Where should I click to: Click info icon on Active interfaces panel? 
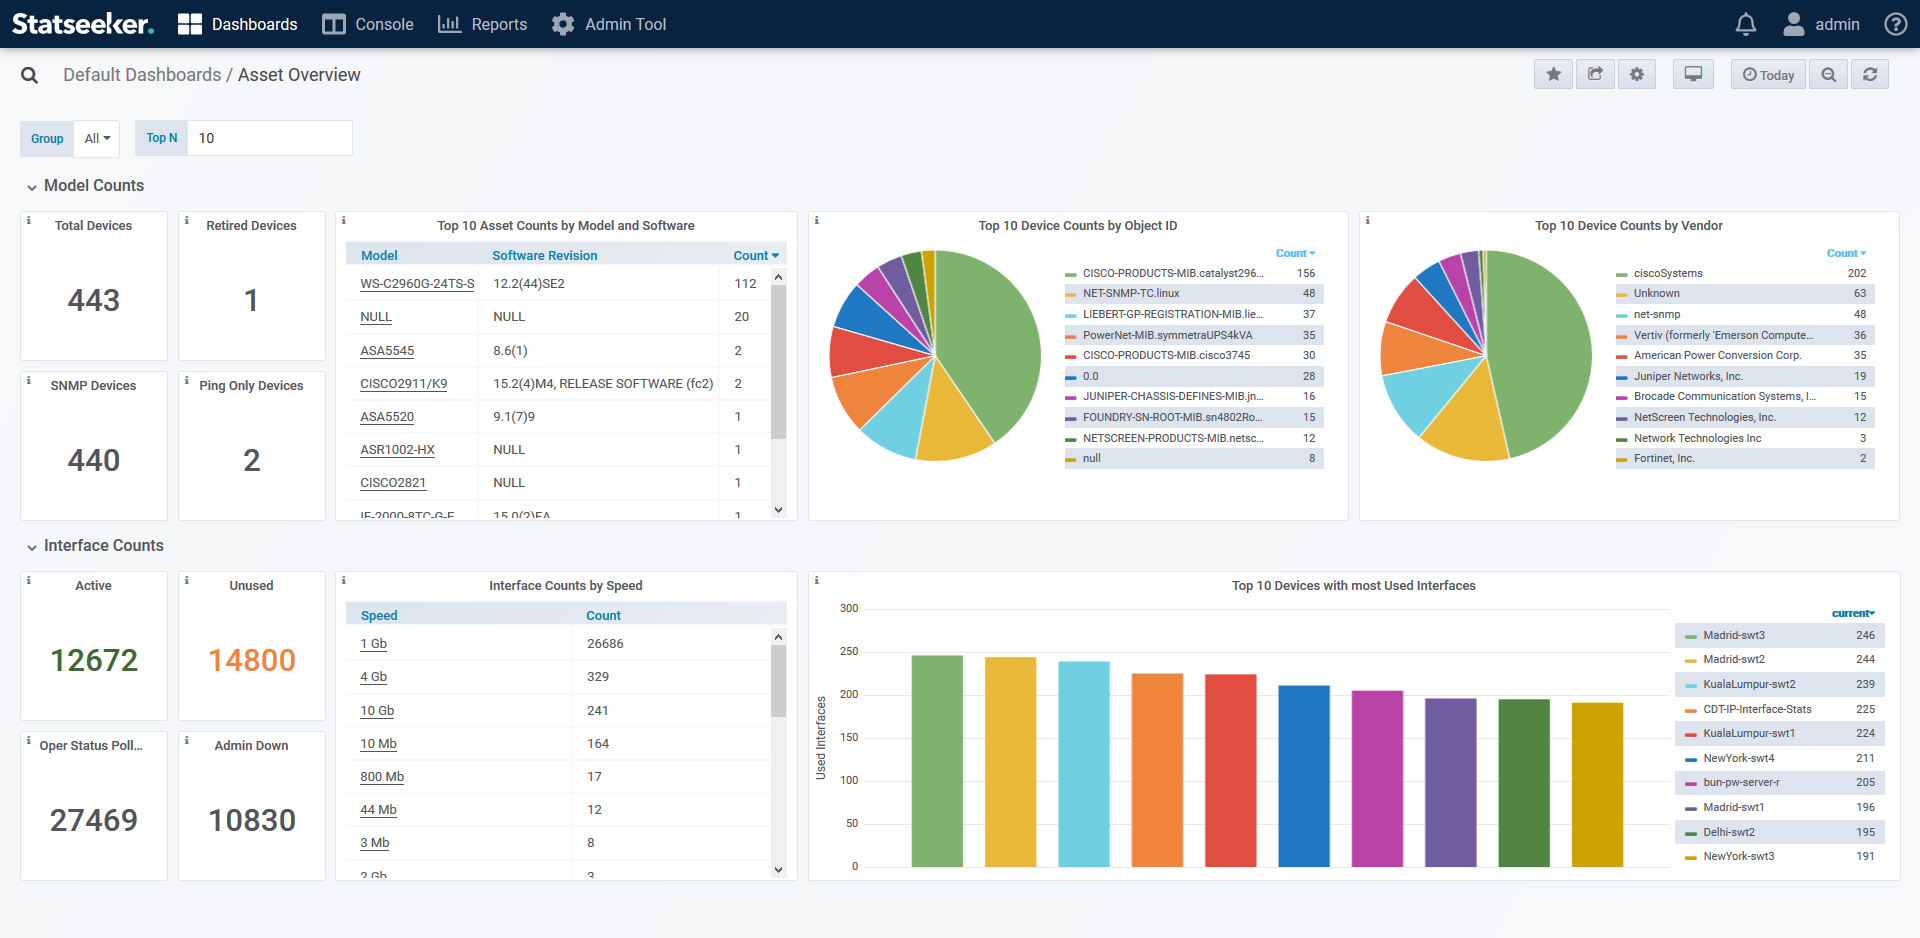click(29, 580)
